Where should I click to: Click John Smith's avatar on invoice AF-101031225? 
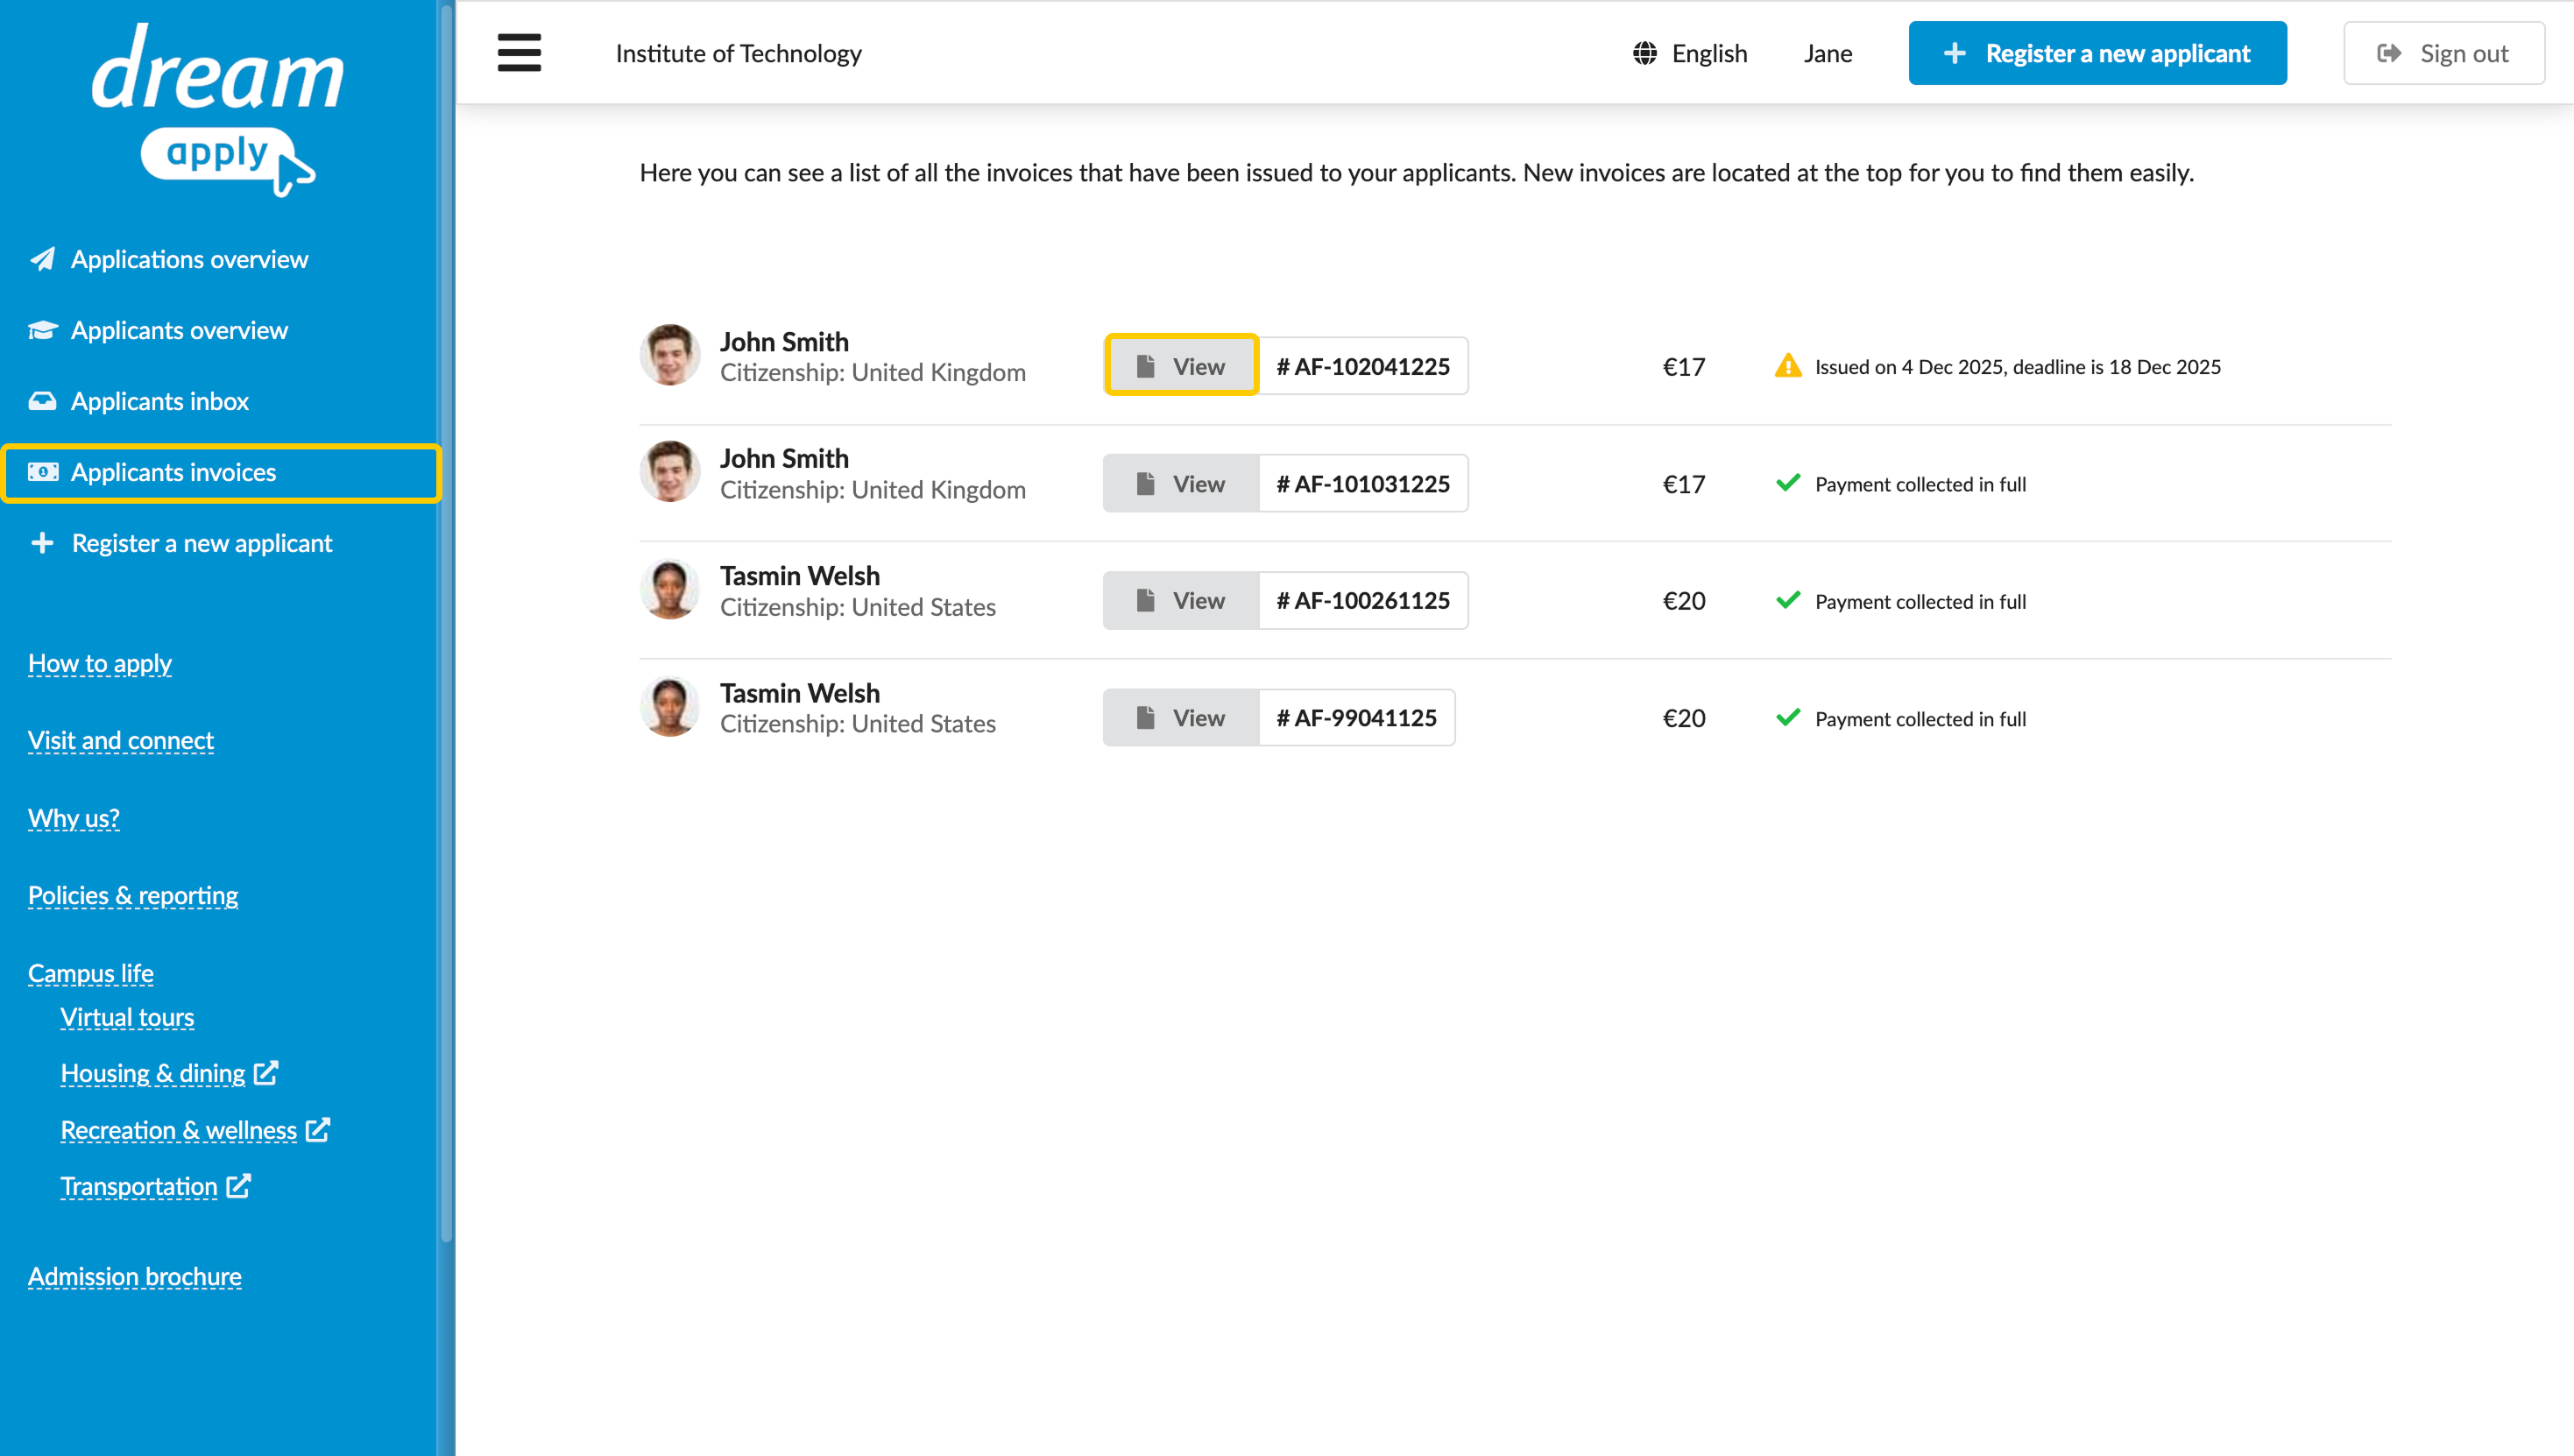click(670, 472)
